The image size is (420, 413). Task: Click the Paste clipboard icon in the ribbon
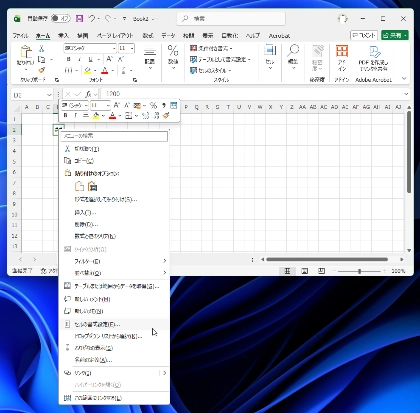(x=26, y=53)
